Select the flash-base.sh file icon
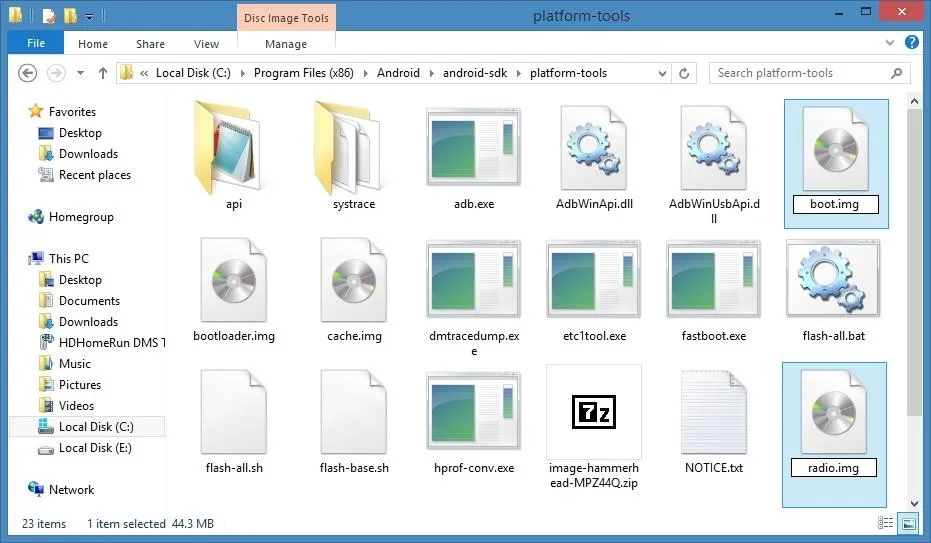 pos(353,412)
